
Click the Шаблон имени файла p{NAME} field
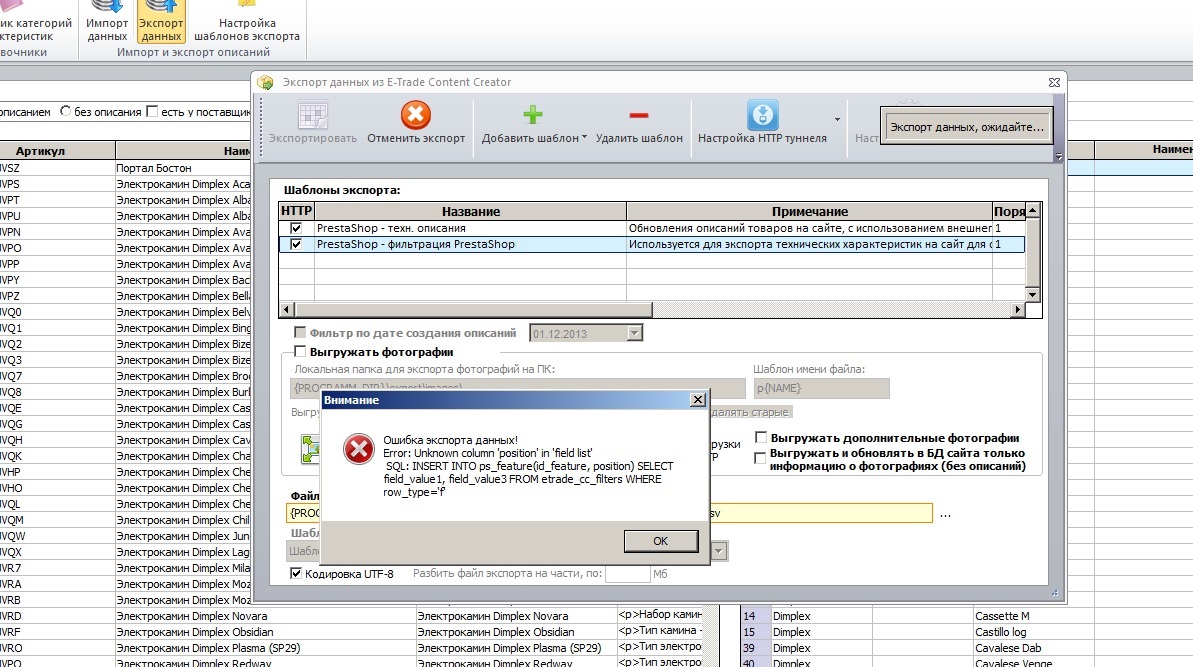click(821, 388)
